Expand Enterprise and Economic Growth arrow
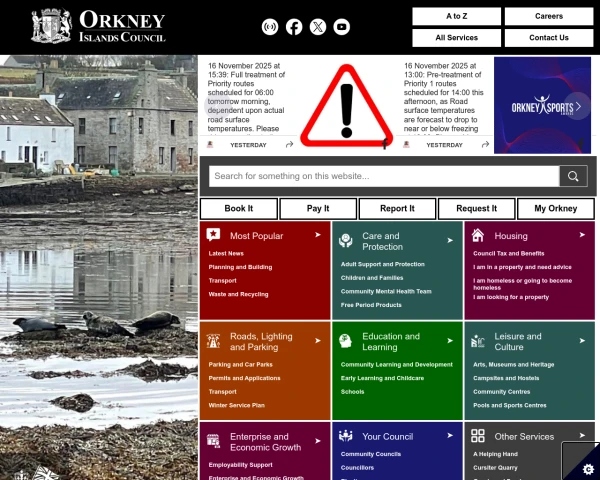This screenshot has height=480, width=600. pos(318,441)
